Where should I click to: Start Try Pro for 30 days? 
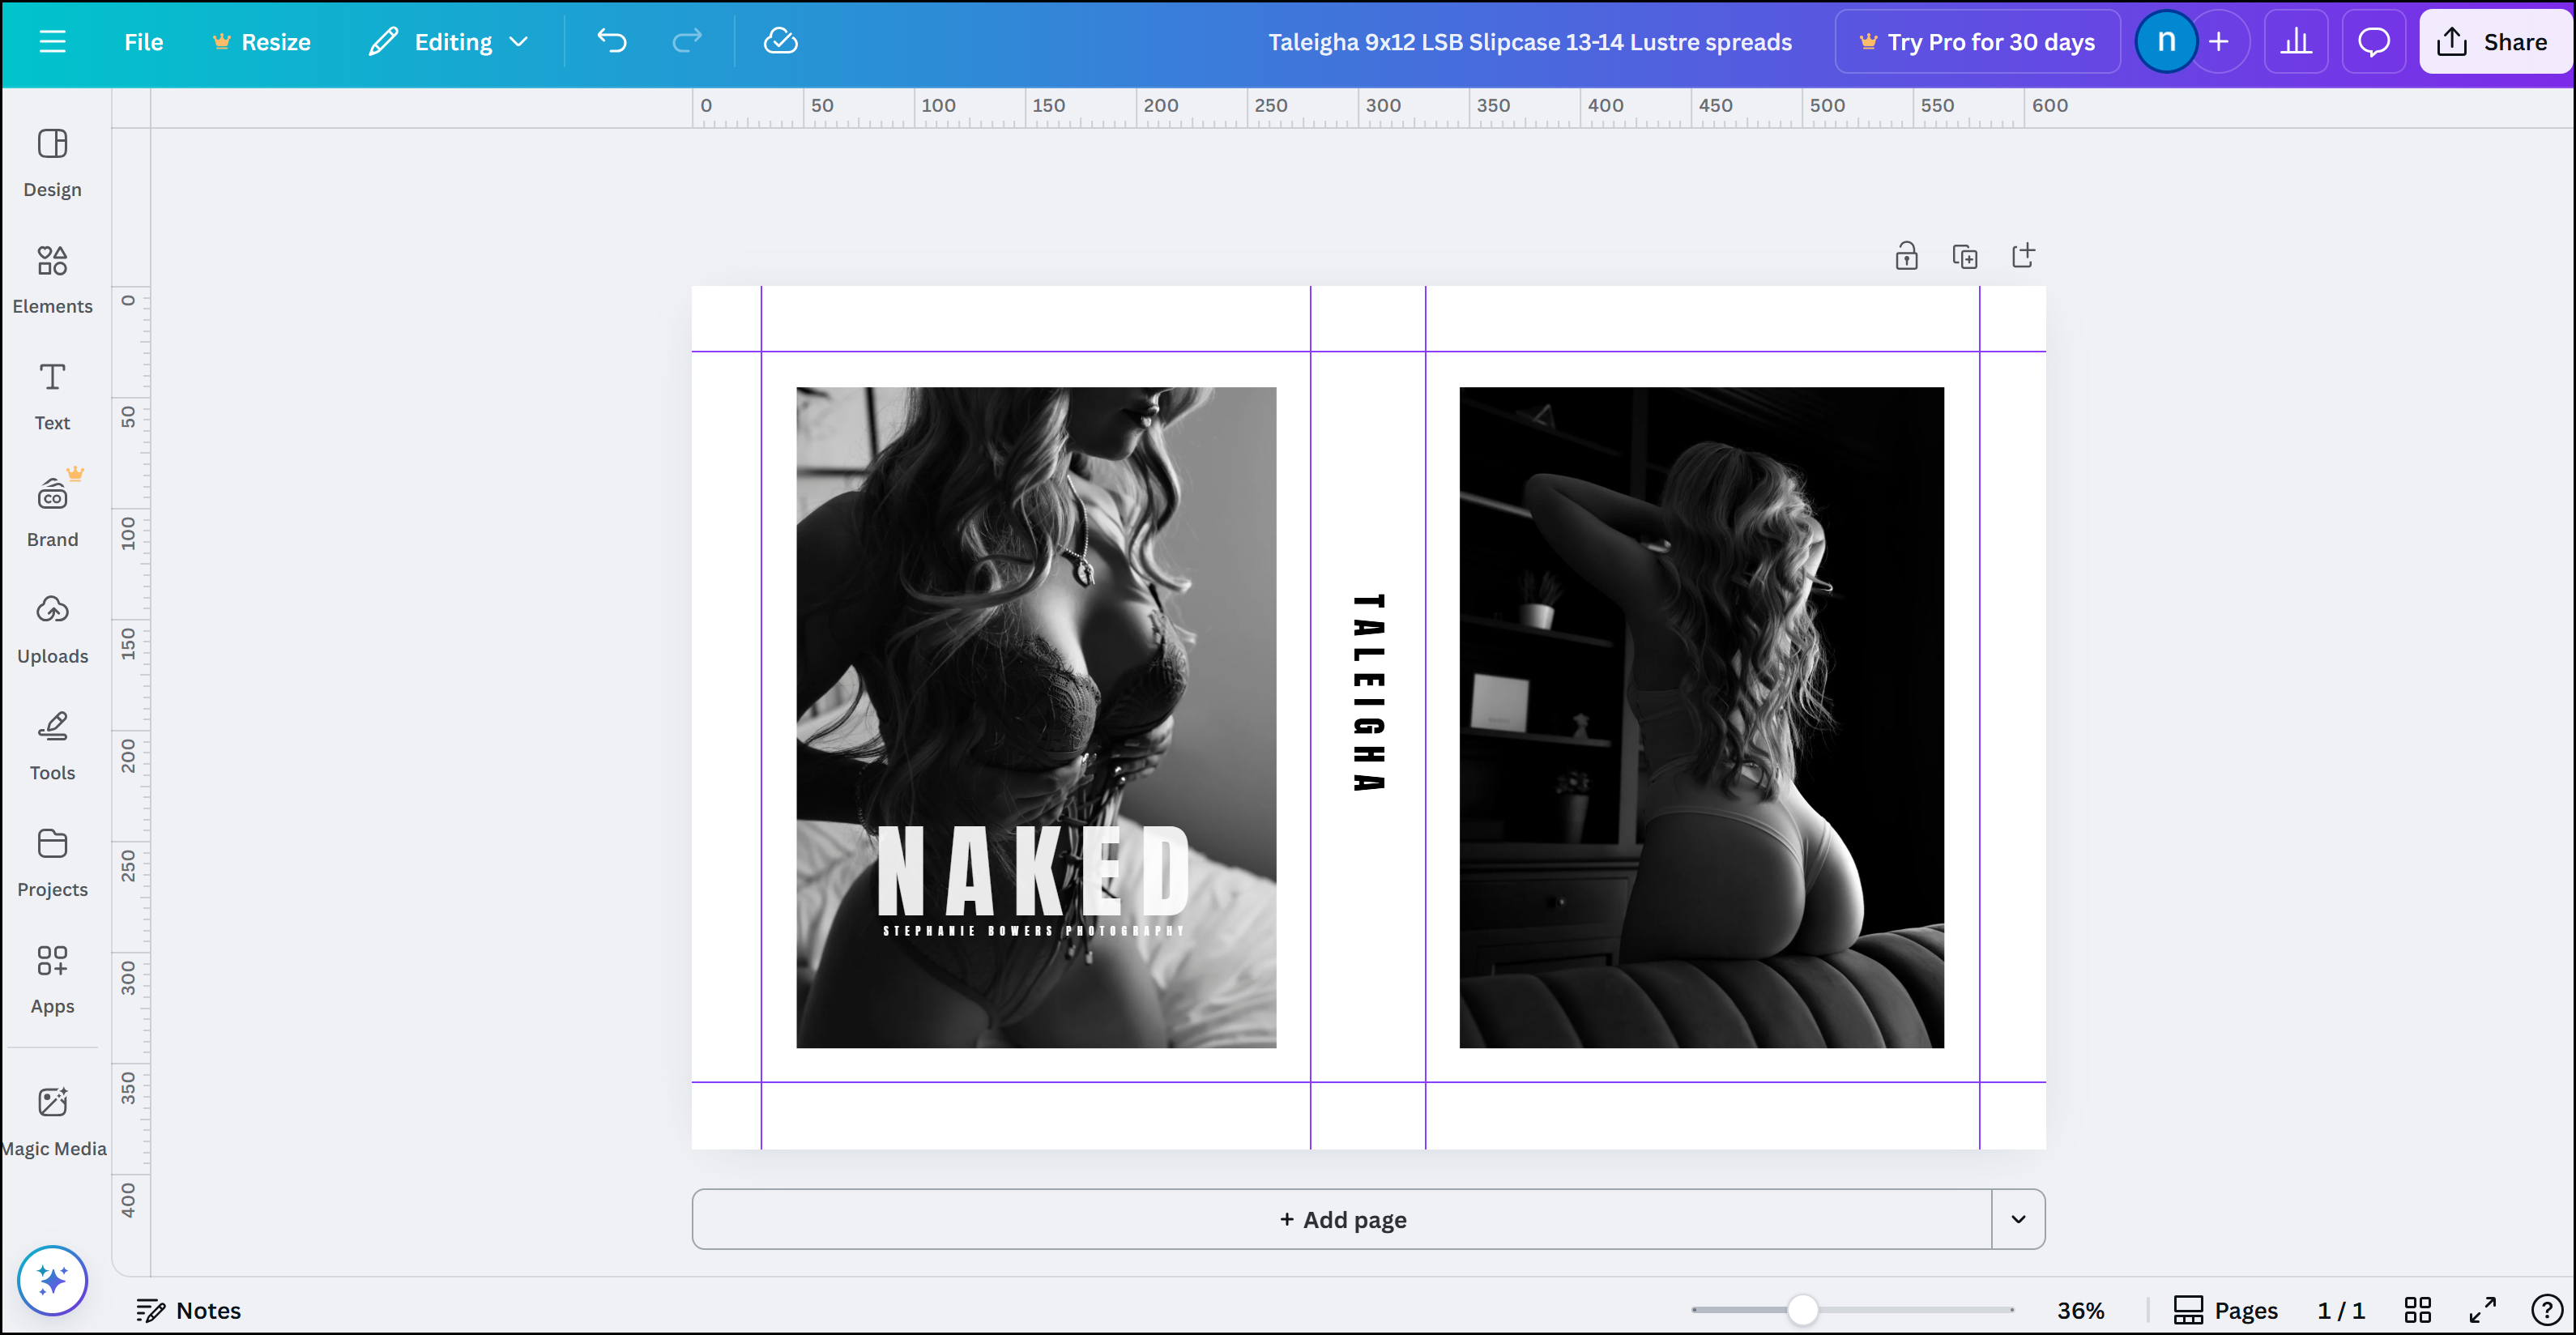(1977, 42)
